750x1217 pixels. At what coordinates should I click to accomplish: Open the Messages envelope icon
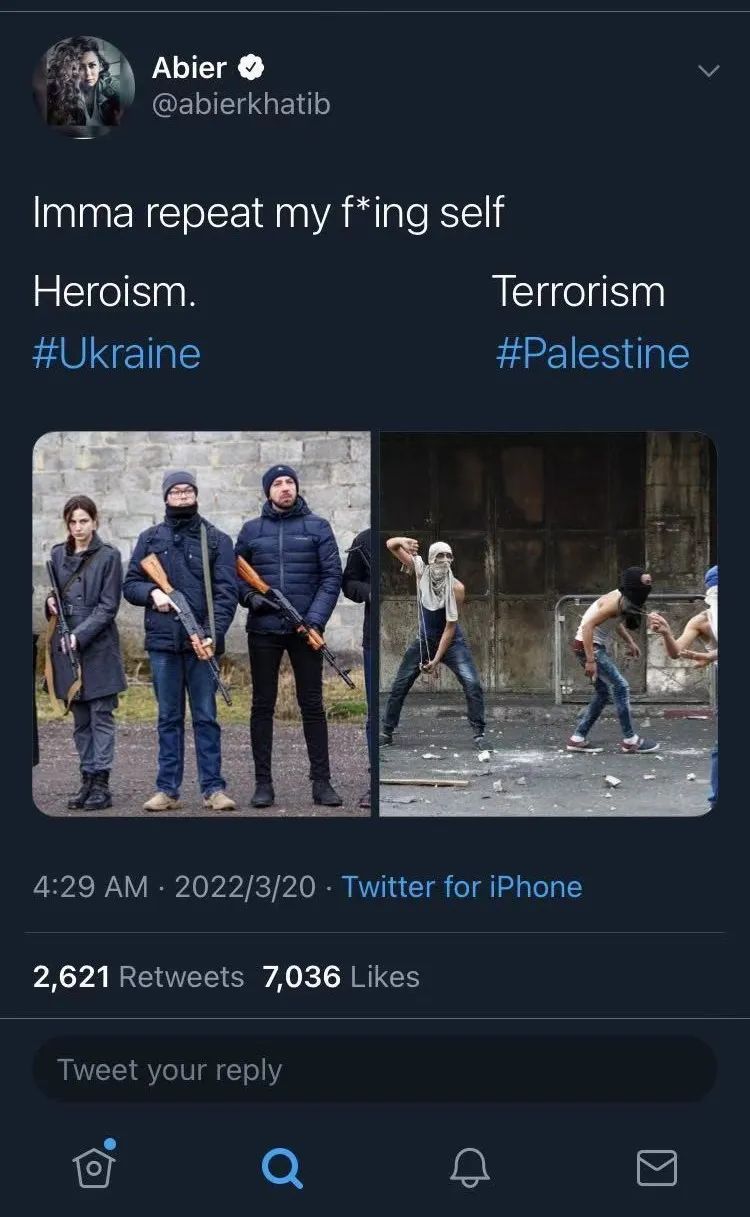coord(656,1167)
